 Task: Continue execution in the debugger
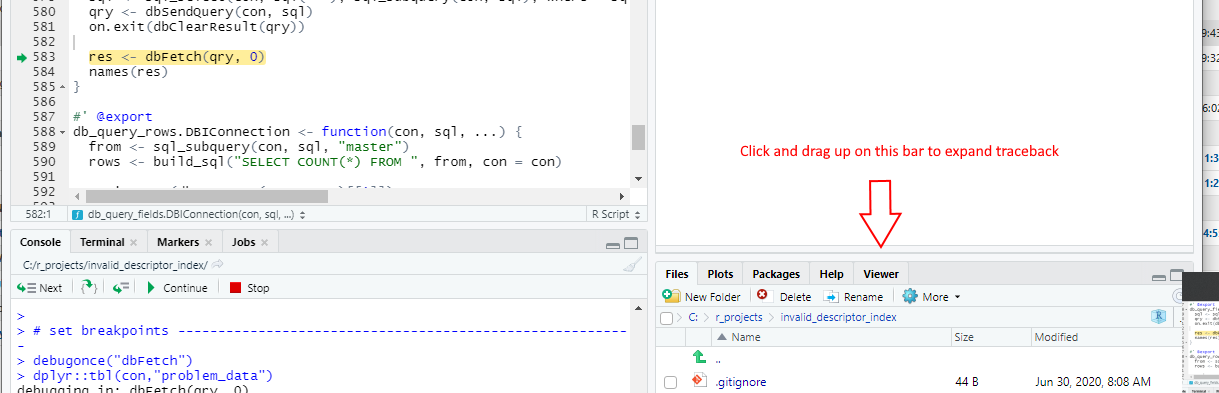coord(177,288)
